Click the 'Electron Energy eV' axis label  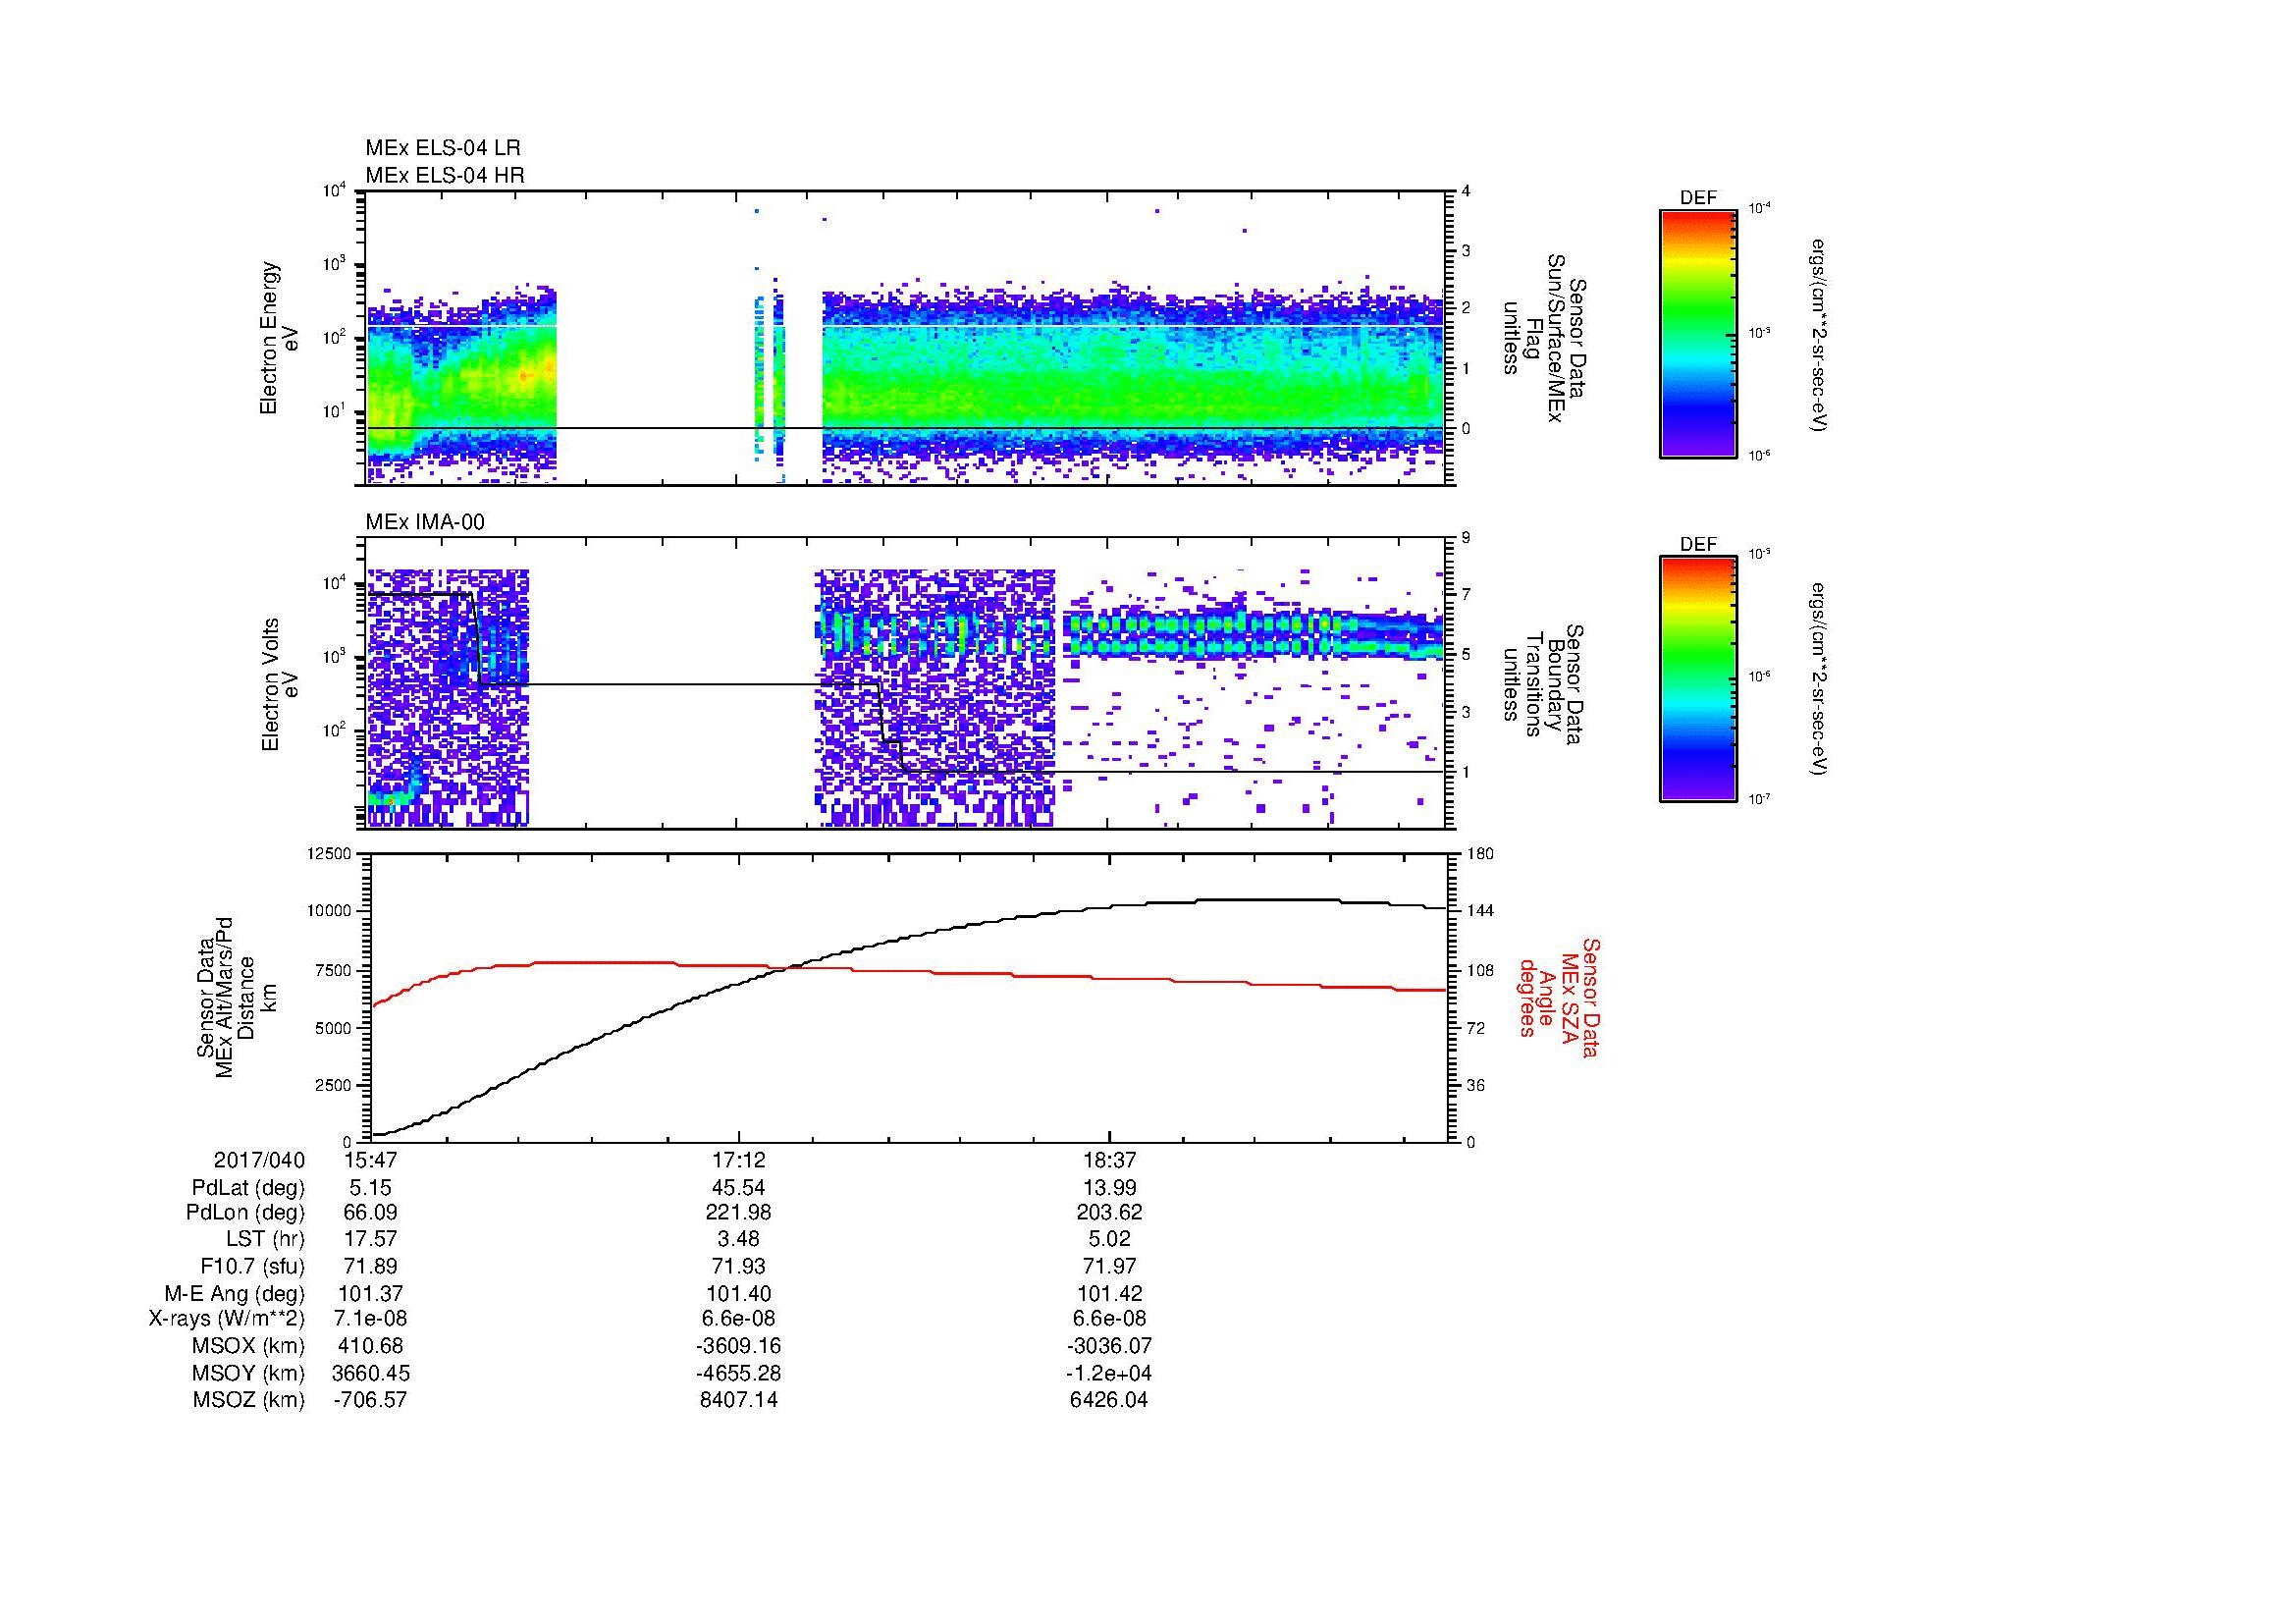coord(280,338)
